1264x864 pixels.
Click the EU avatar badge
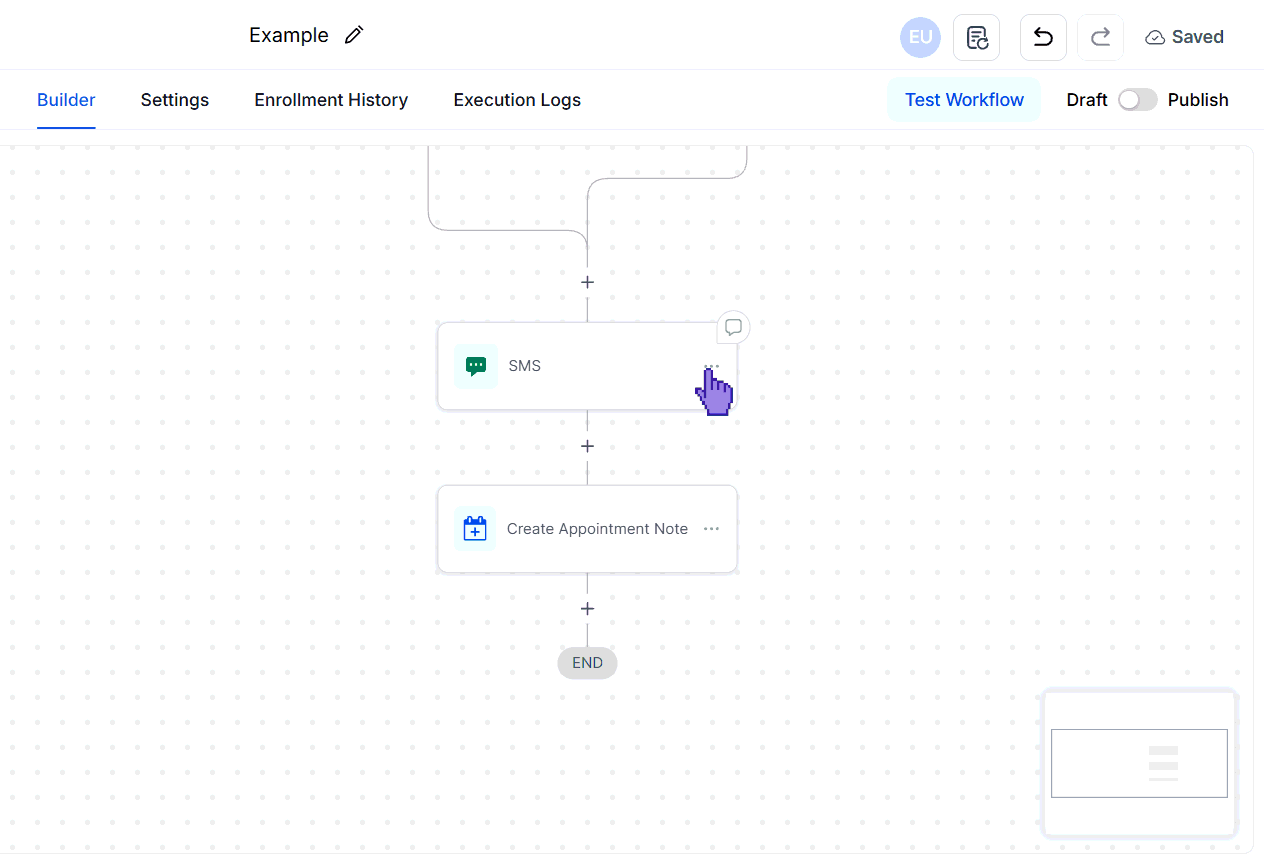[920, 37]
